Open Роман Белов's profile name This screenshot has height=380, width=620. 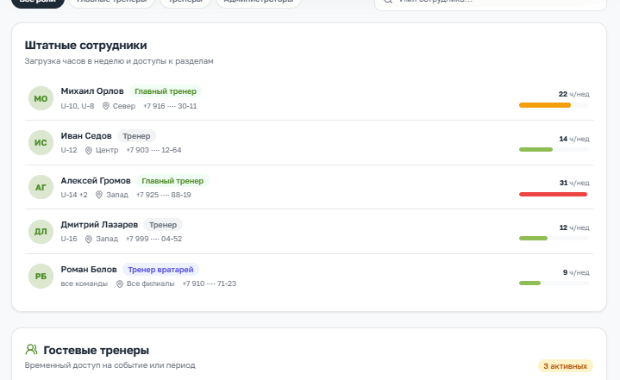click(89, 269)
